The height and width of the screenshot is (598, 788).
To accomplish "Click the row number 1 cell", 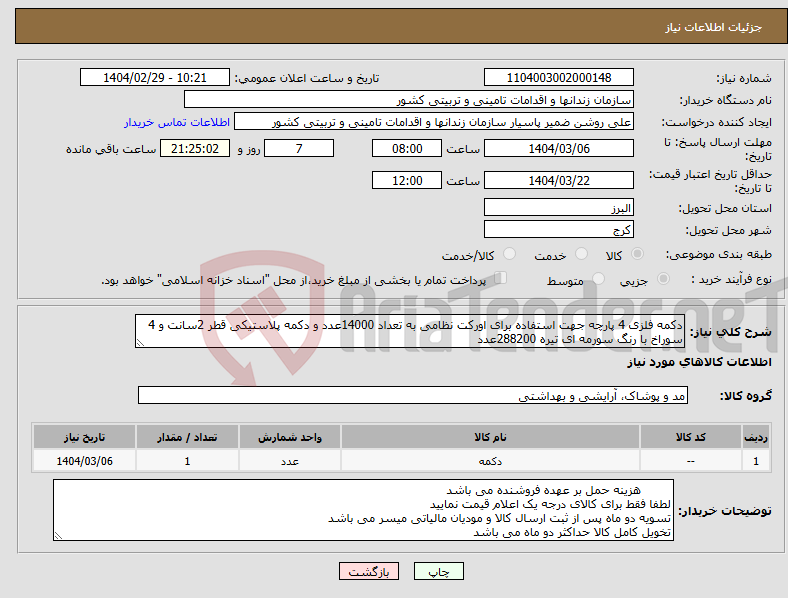I will (756, 461).
